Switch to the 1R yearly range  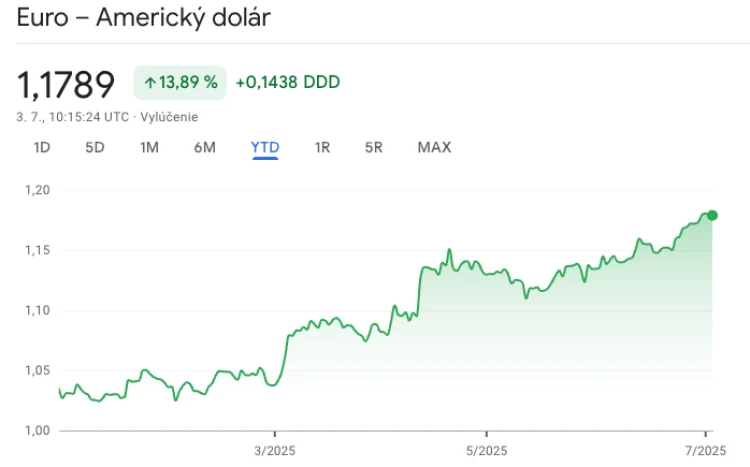point(322,147)
